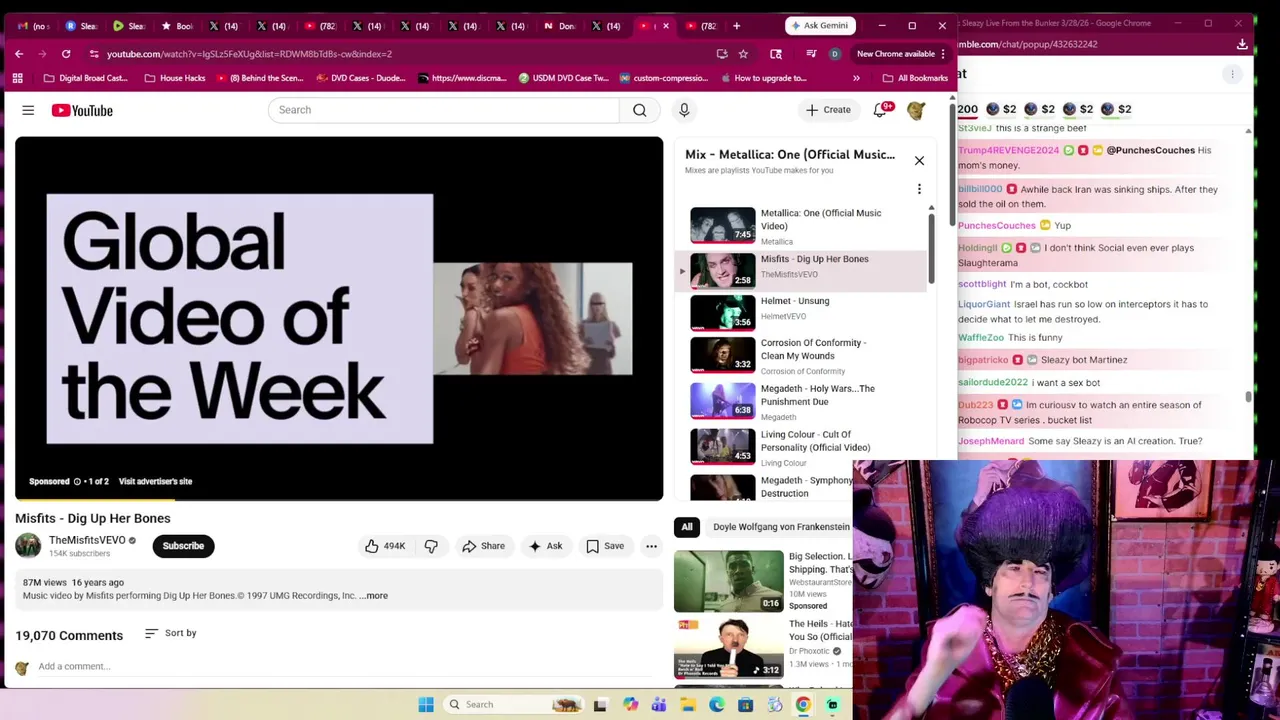Open the Ask AI button under the video
This screenshot has width=1280, height=720.
point(545,546)
